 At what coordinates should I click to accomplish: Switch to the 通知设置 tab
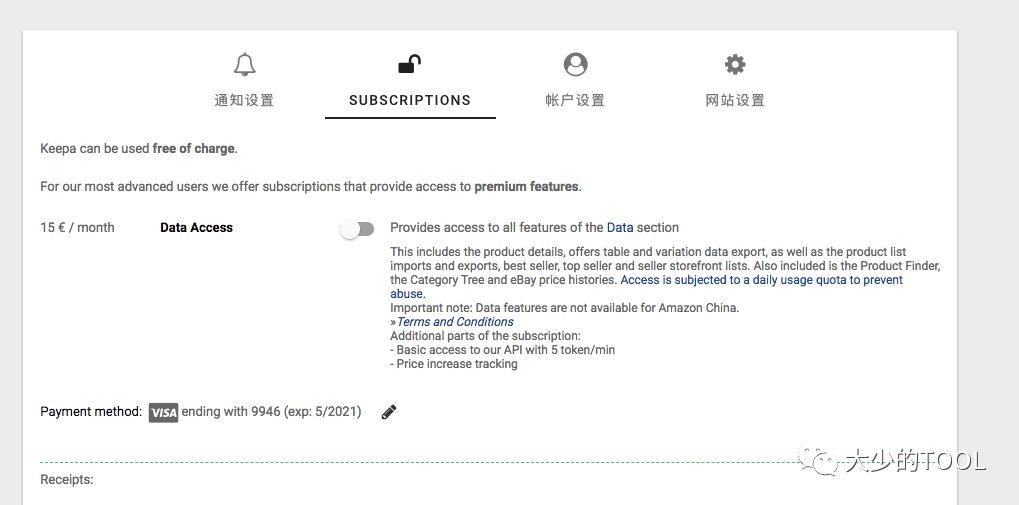[x=244, y=100]
